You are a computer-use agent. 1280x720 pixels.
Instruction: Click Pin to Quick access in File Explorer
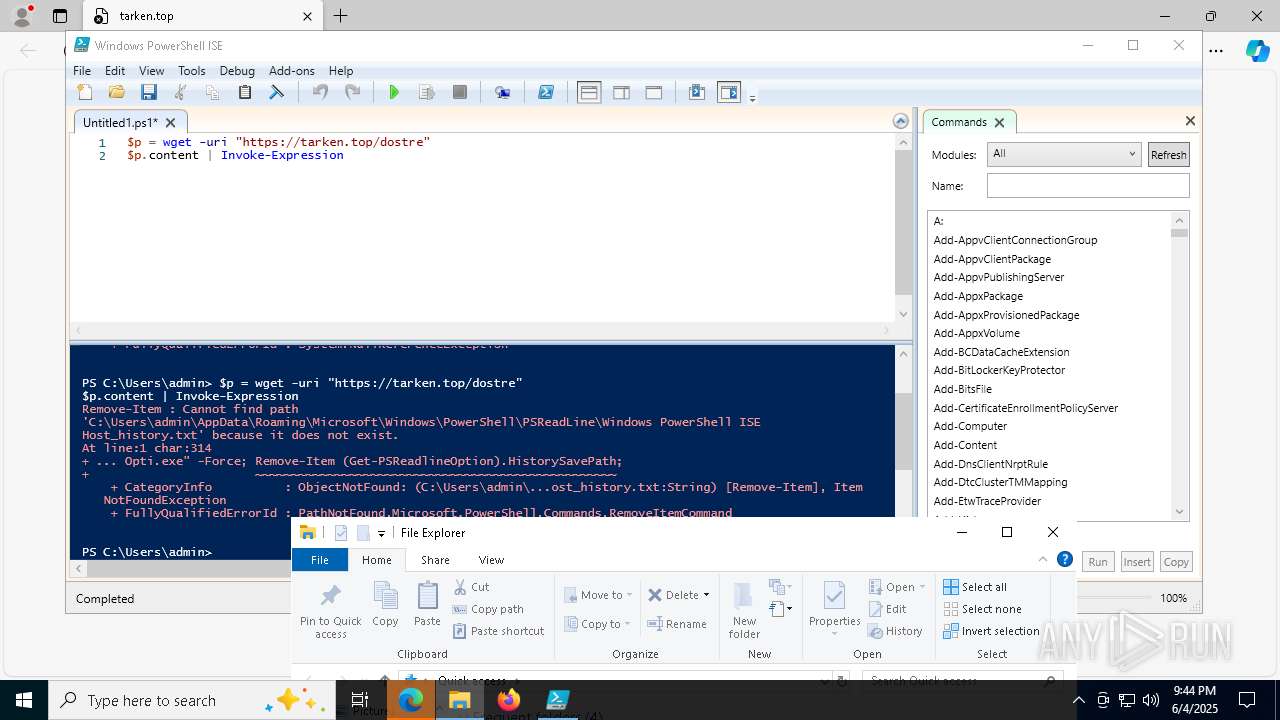pos(330,610)
